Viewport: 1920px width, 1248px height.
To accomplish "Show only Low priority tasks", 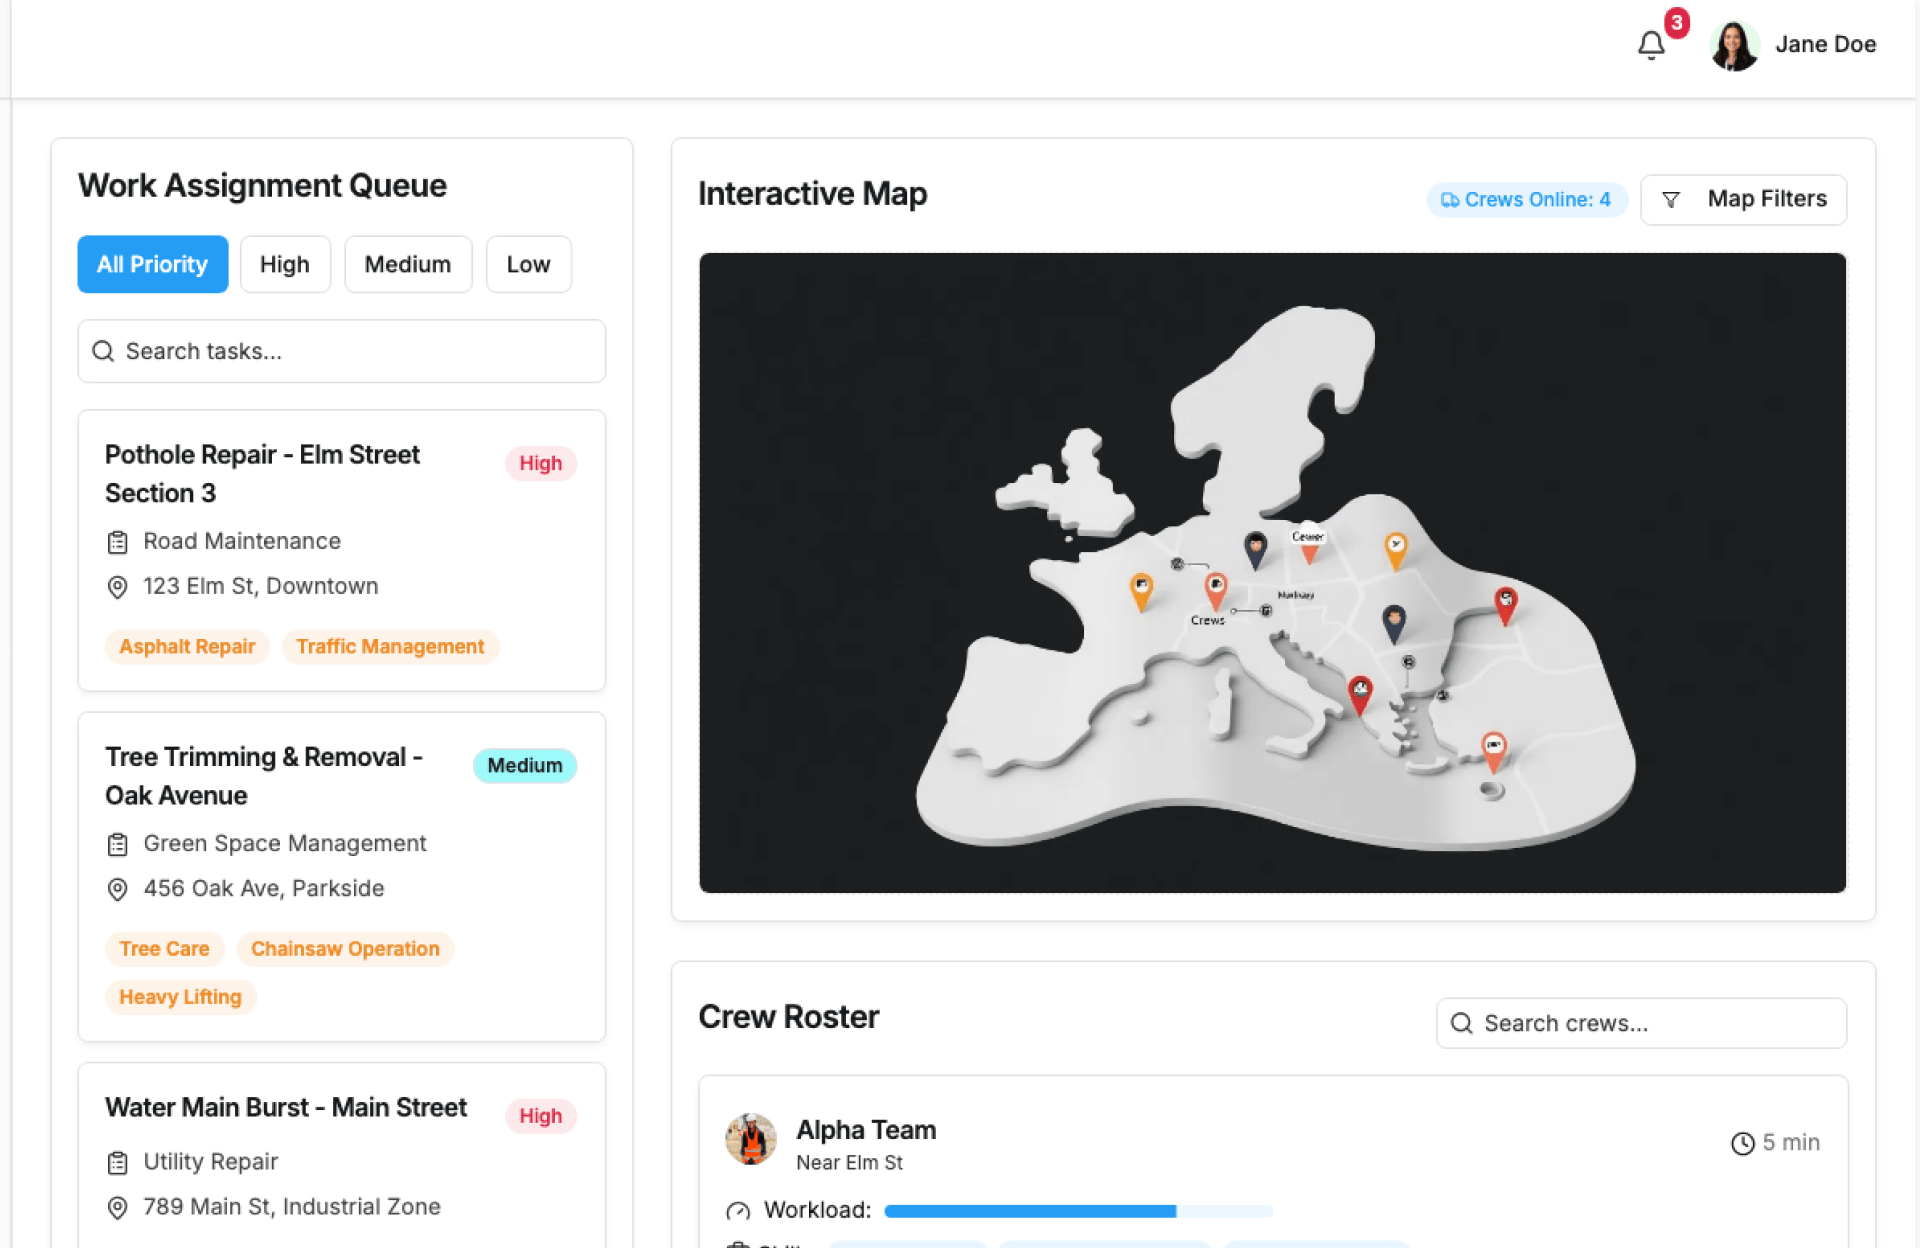I will pos(528,264).
